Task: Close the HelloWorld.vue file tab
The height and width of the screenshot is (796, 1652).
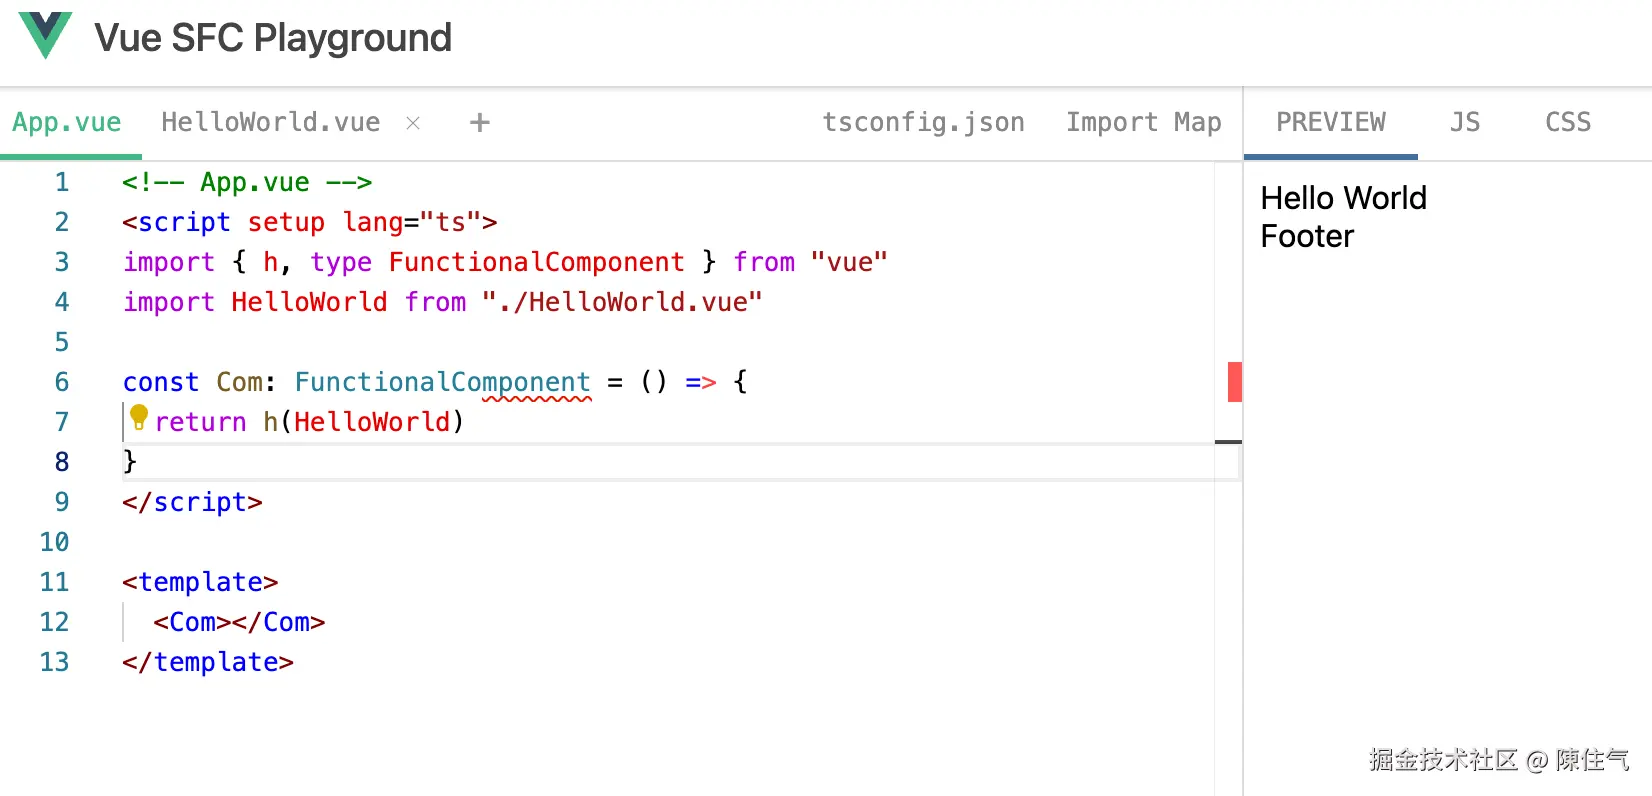Action: point(413,123)
